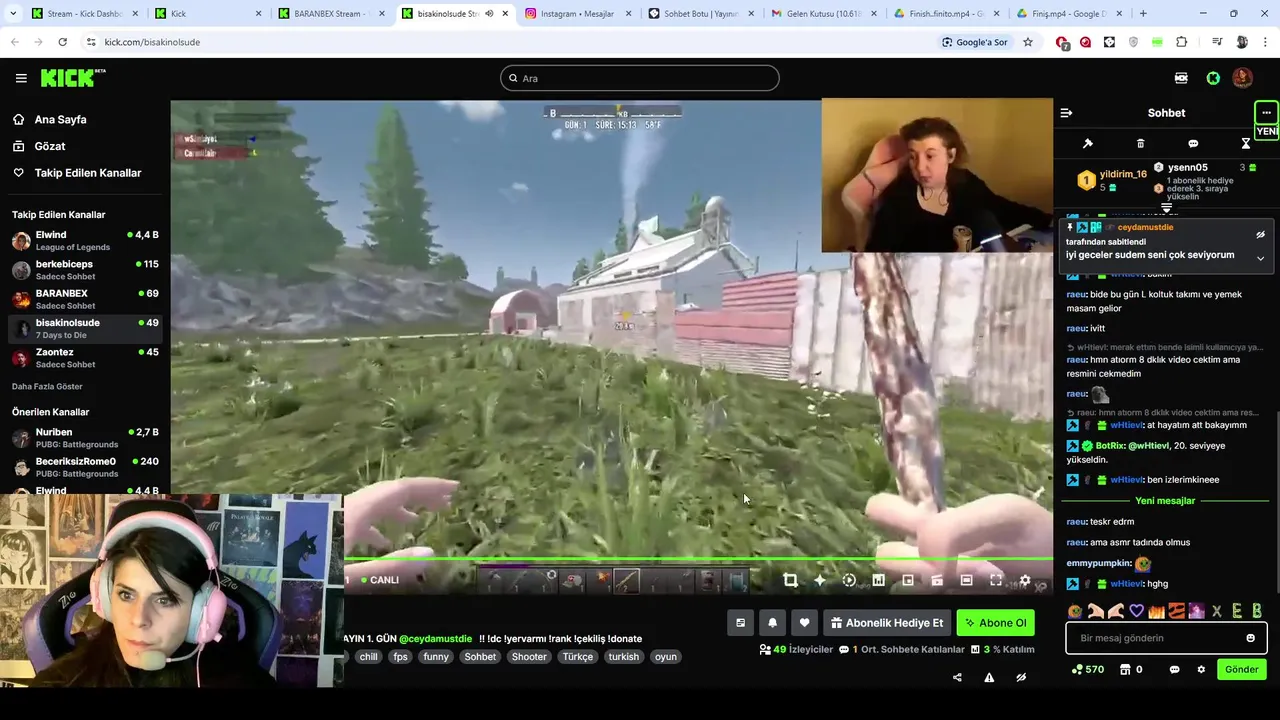Select the chill tag
This screenshot has width=1280, height=720.
[x=369, y=657]
